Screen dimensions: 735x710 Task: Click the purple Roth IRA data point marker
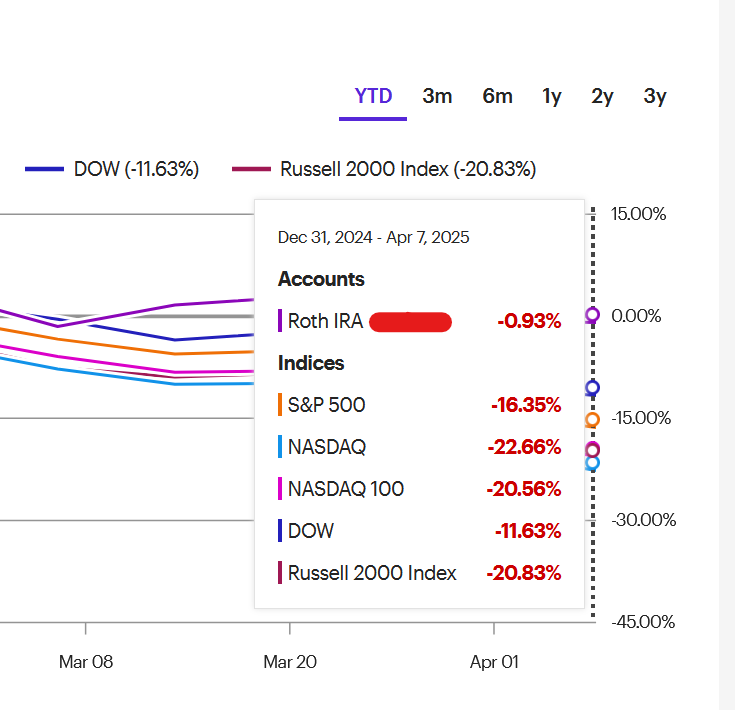(x=592, y=314)
